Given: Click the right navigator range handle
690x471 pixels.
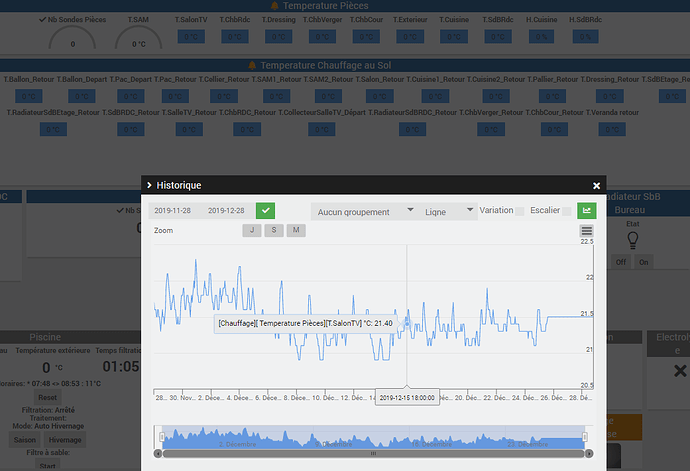Looking at the screenshot, I should pyautogui.click(x=585, y=437).
